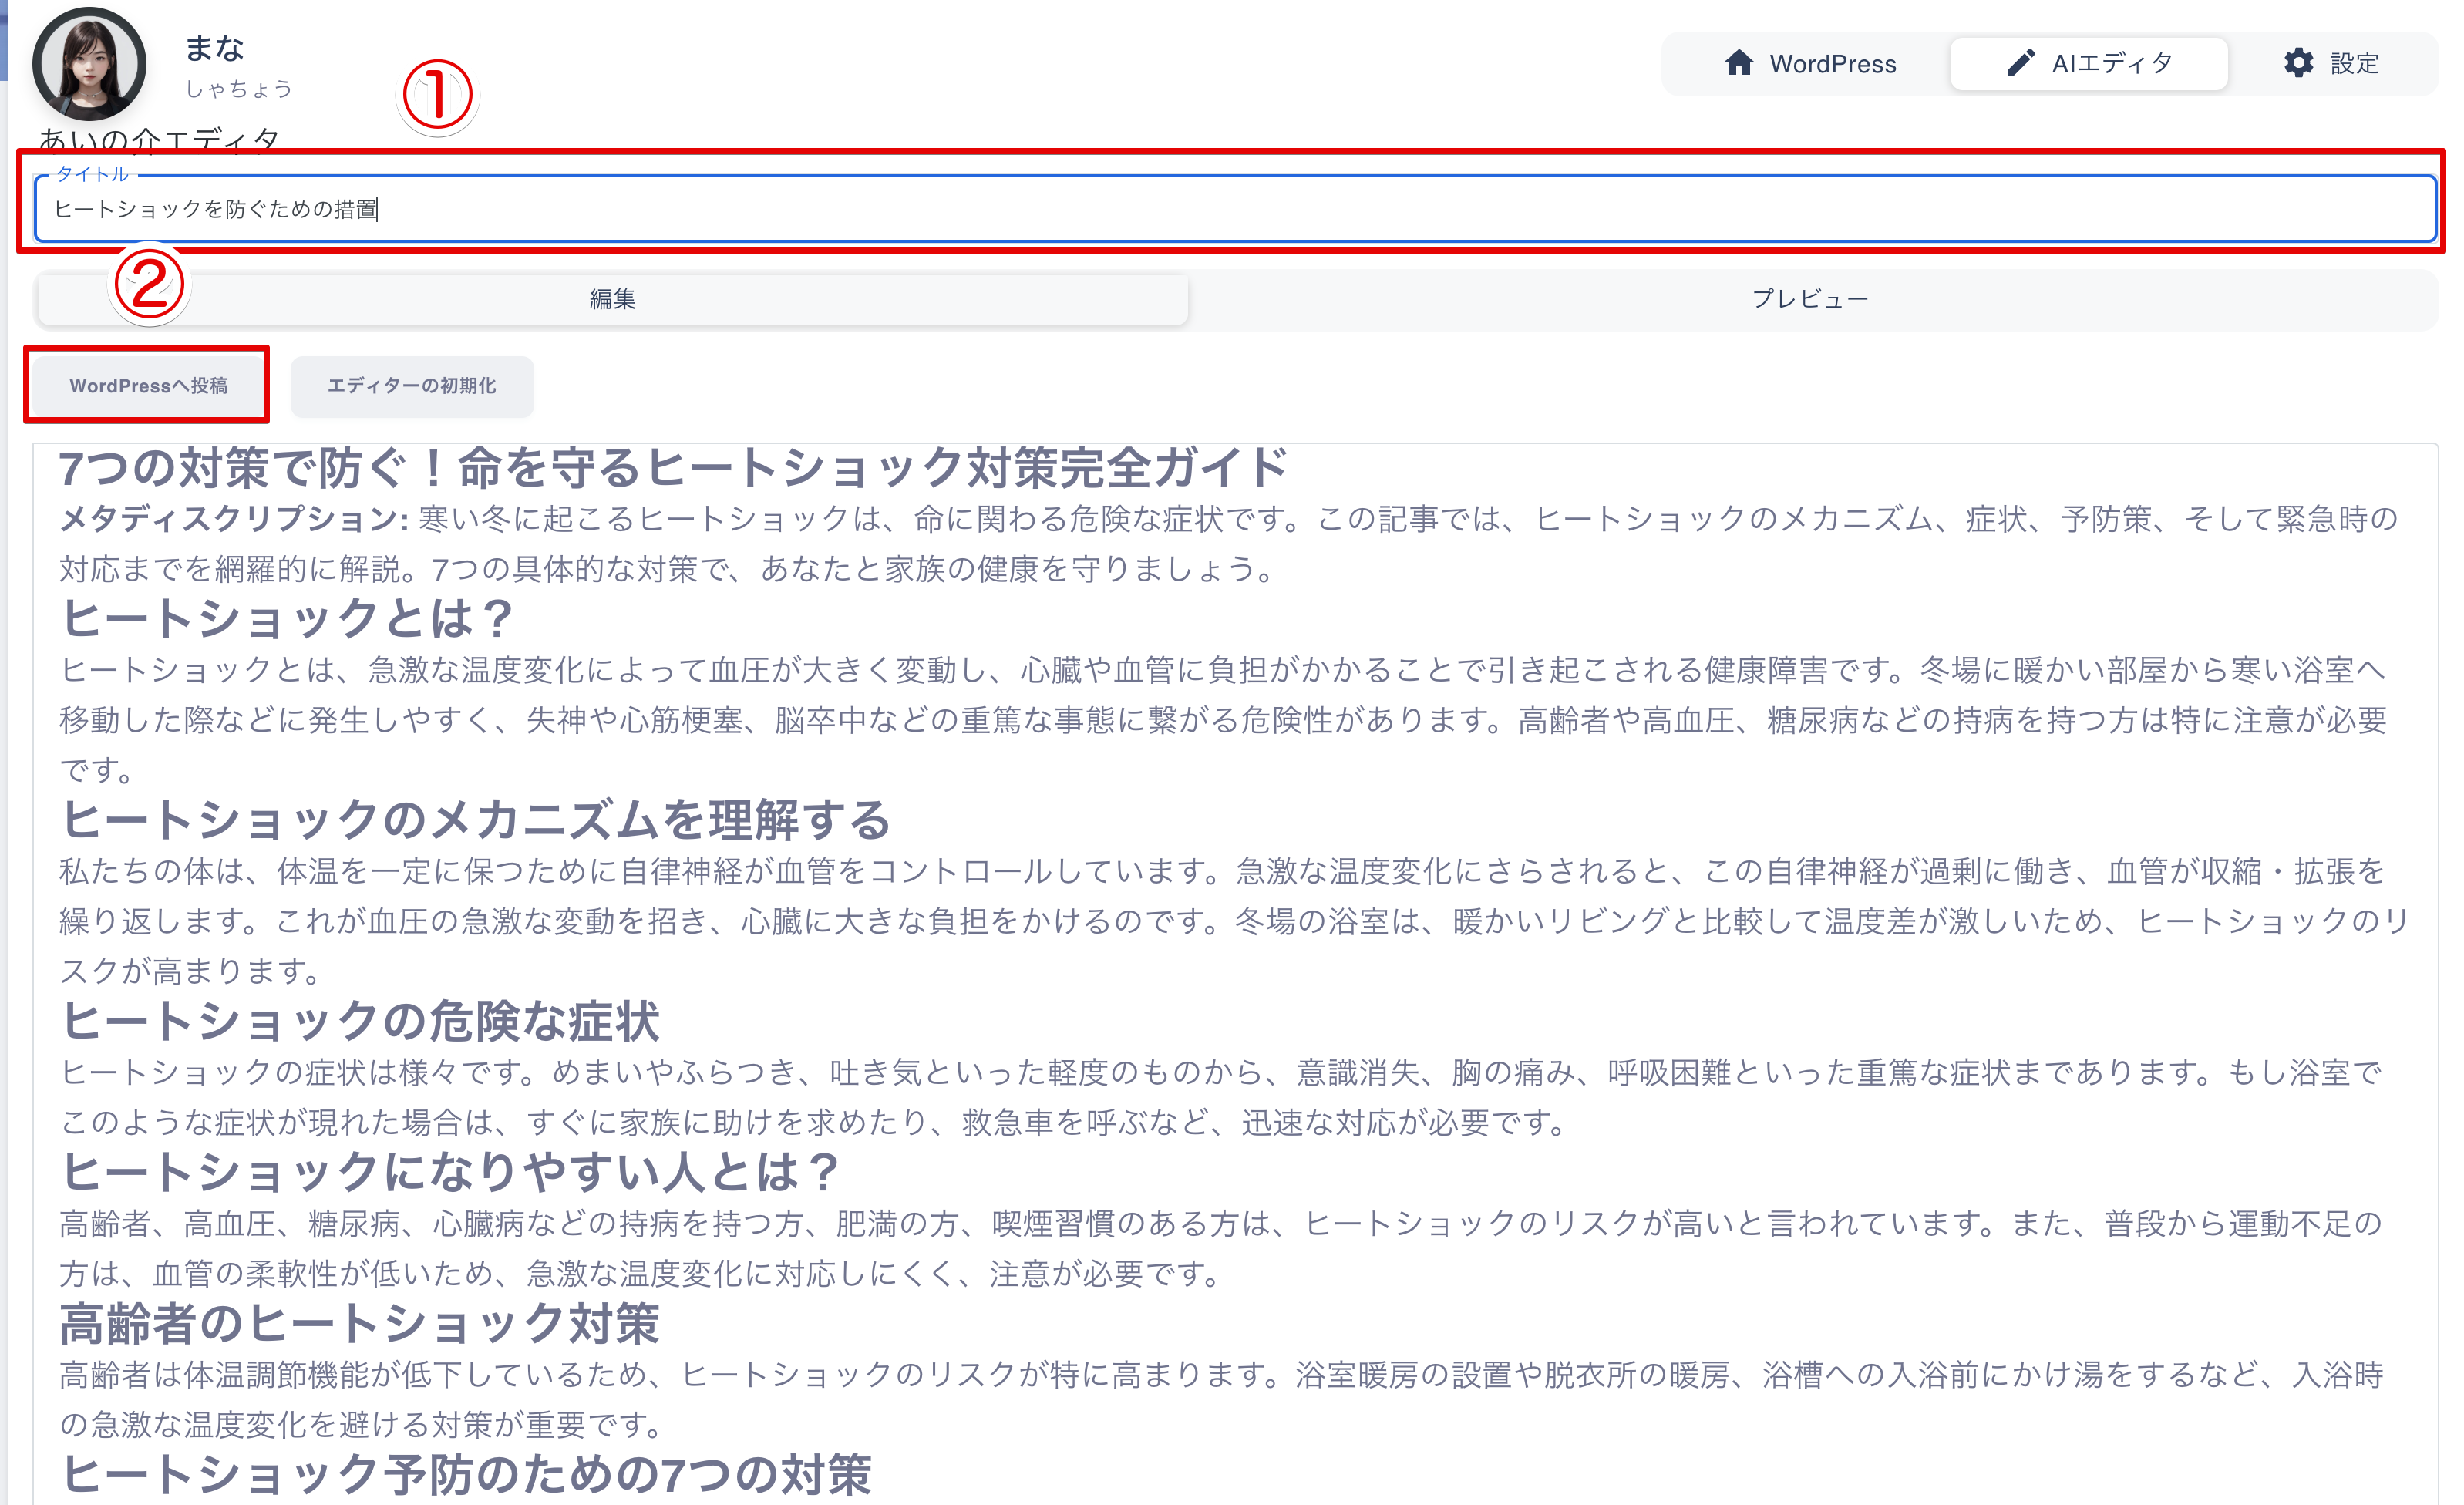Switch to the 編集 tab

pyautogui.click(x=612, y=299)
